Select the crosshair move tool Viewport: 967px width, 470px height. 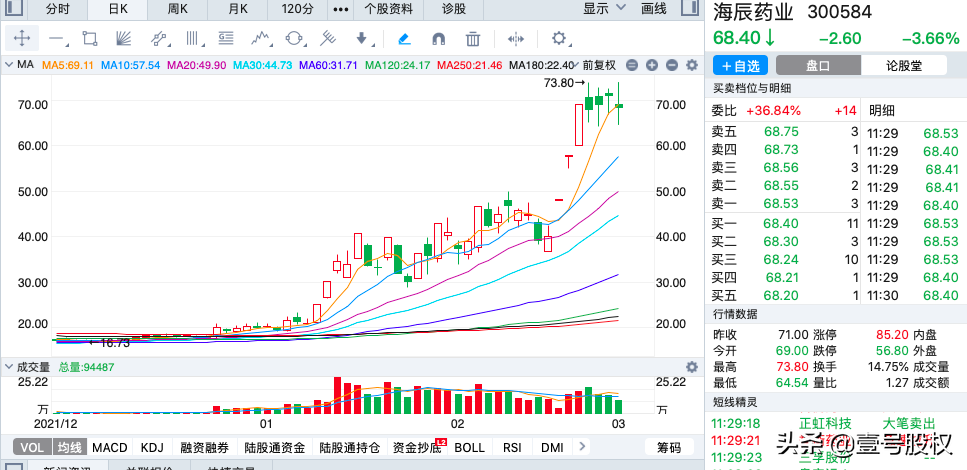pos(23,39)
